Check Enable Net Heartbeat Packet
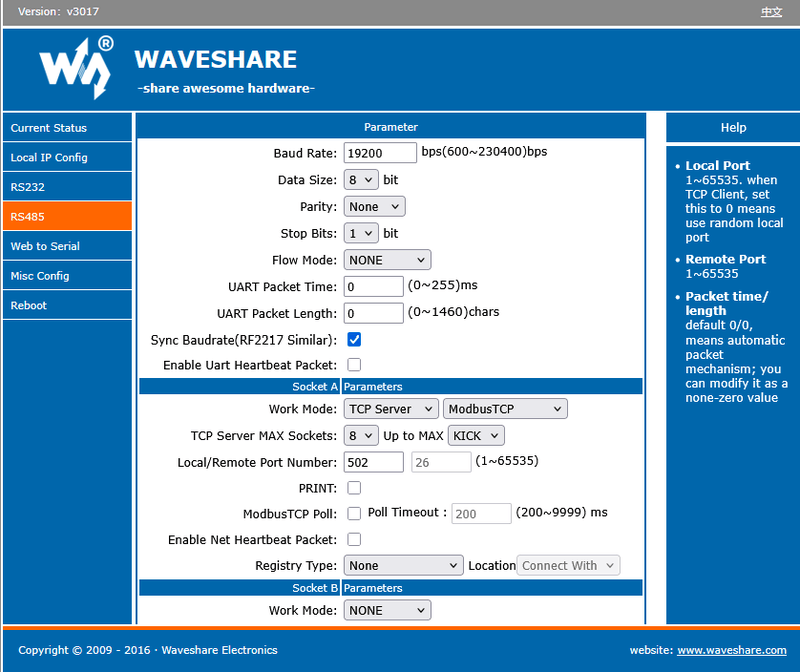The width and height of the screenshot is (800, 672). 354,539
